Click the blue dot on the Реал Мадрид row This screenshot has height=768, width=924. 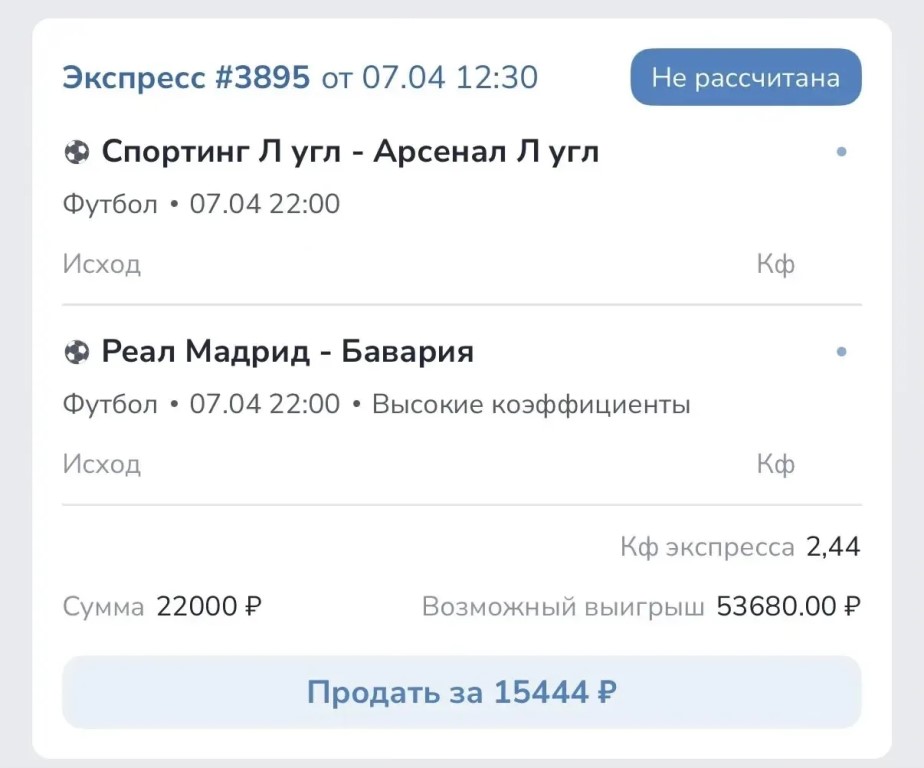point(841,352)
